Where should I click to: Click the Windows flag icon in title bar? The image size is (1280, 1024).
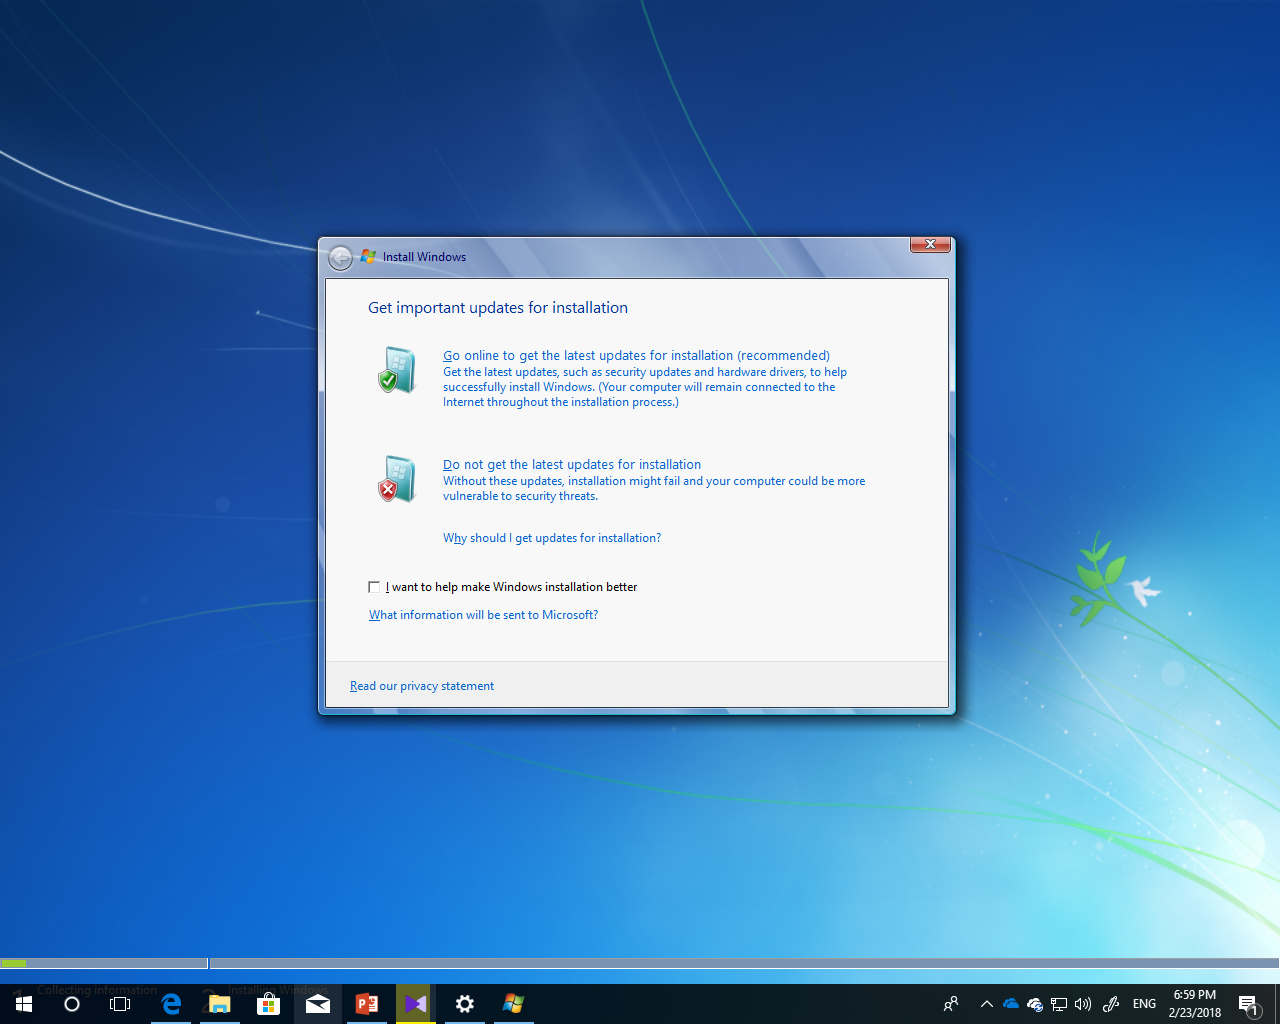pyautogui.click(x=368, y=257)
